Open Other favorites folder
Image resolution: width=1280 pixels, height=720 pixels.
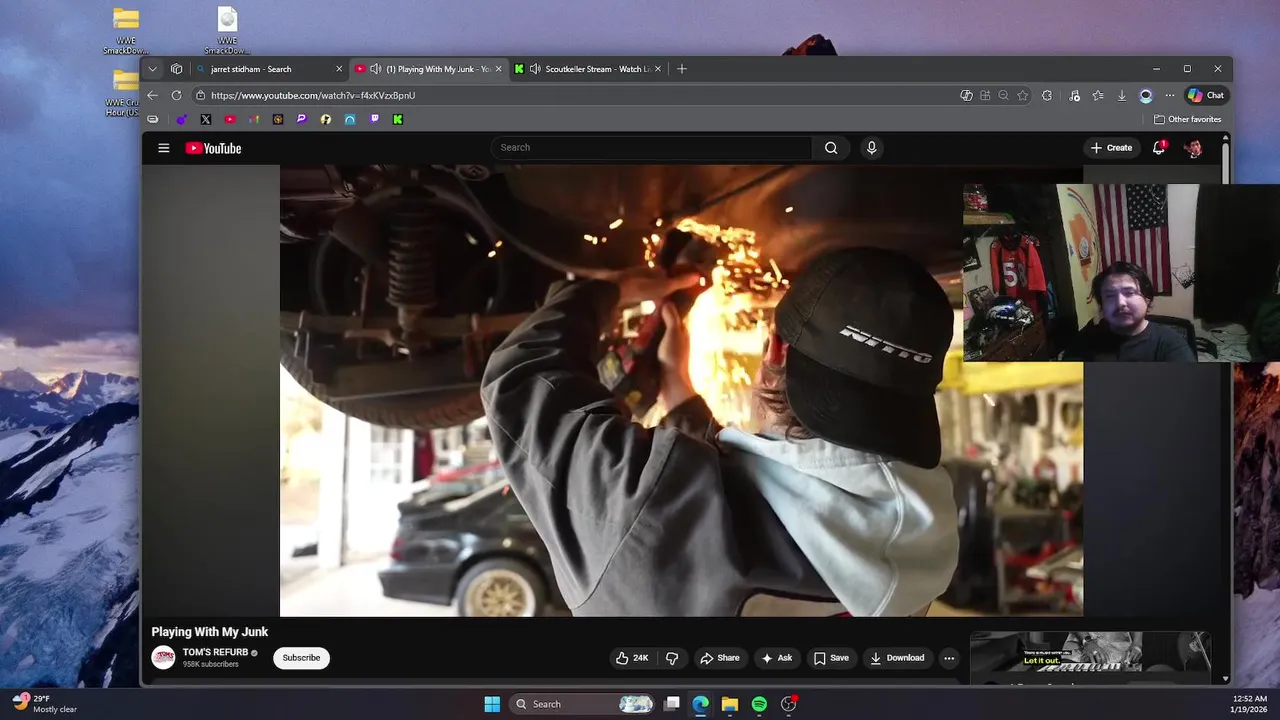point(1188,119)
